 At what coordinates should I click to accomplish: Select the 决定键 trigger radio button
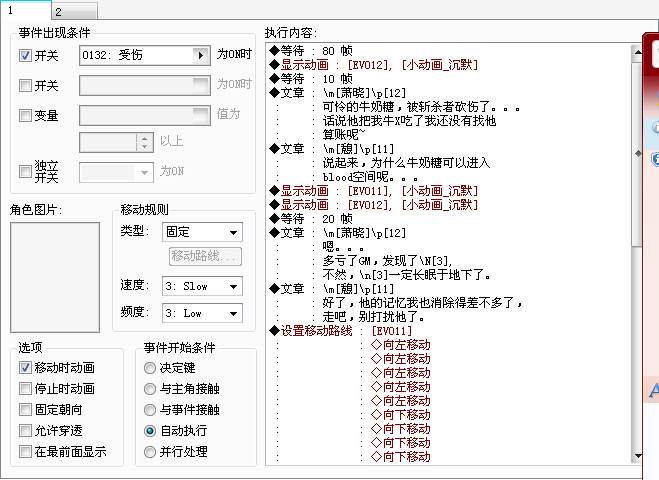150,368
